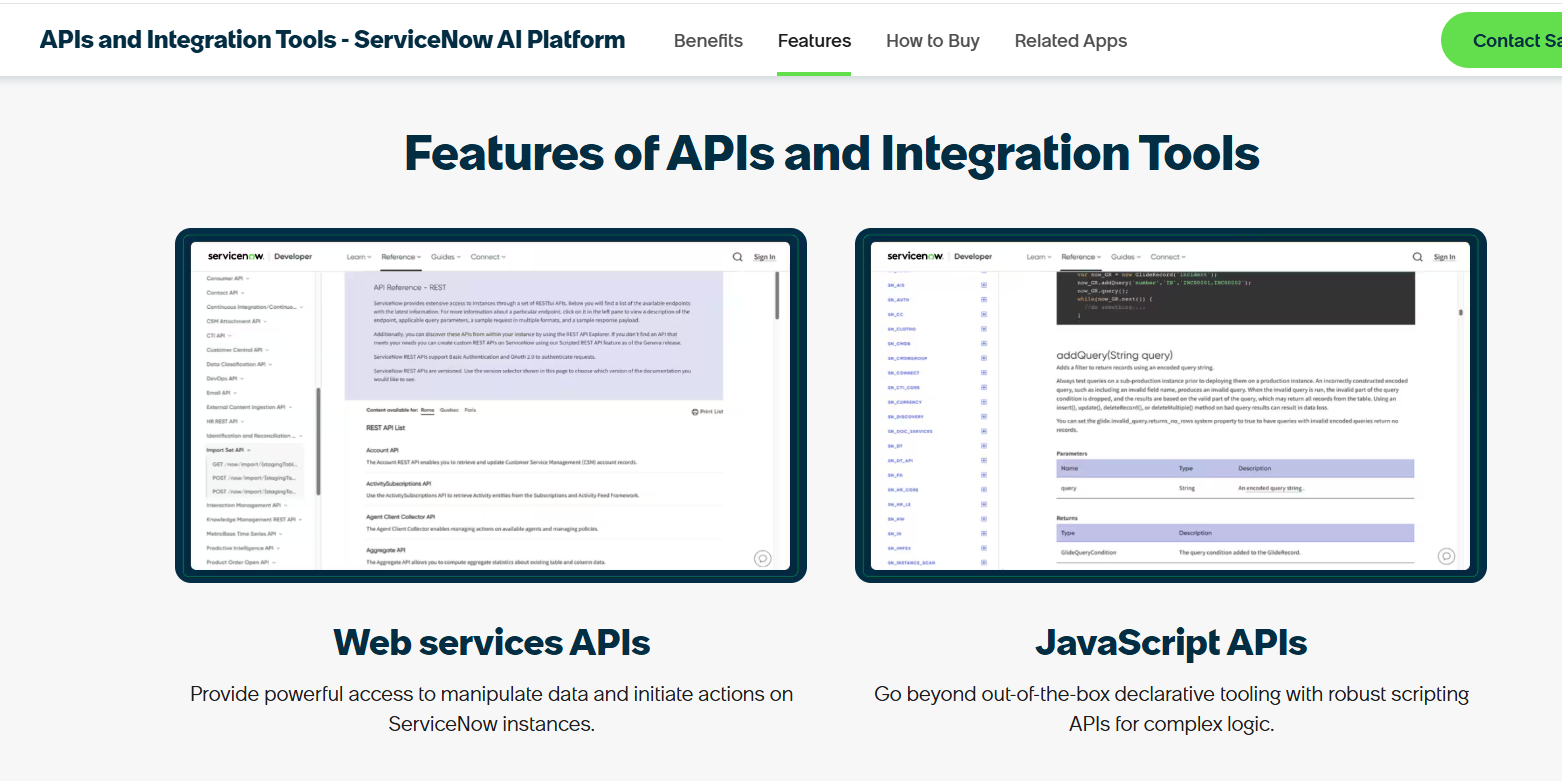Select the Features tab
Viewport: 1562px width, 781px height.
(814, 41)
